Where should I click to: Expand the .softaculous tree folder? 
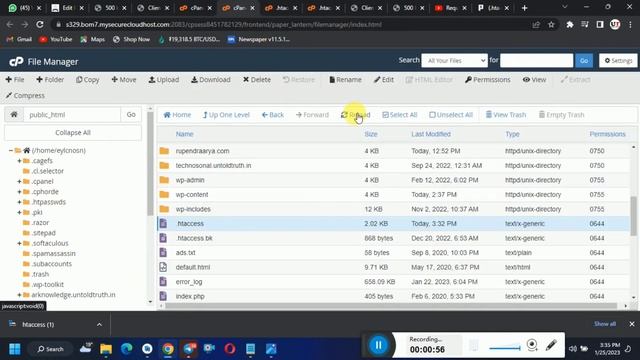pyautogui.click(x=19, y=243)
